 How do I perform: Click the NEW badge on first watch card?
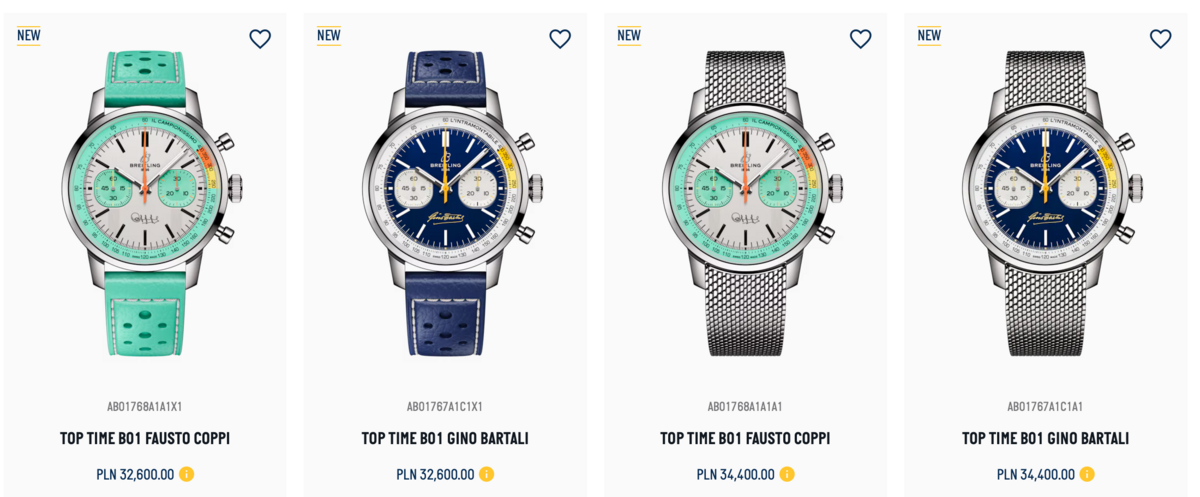[28, 36]
